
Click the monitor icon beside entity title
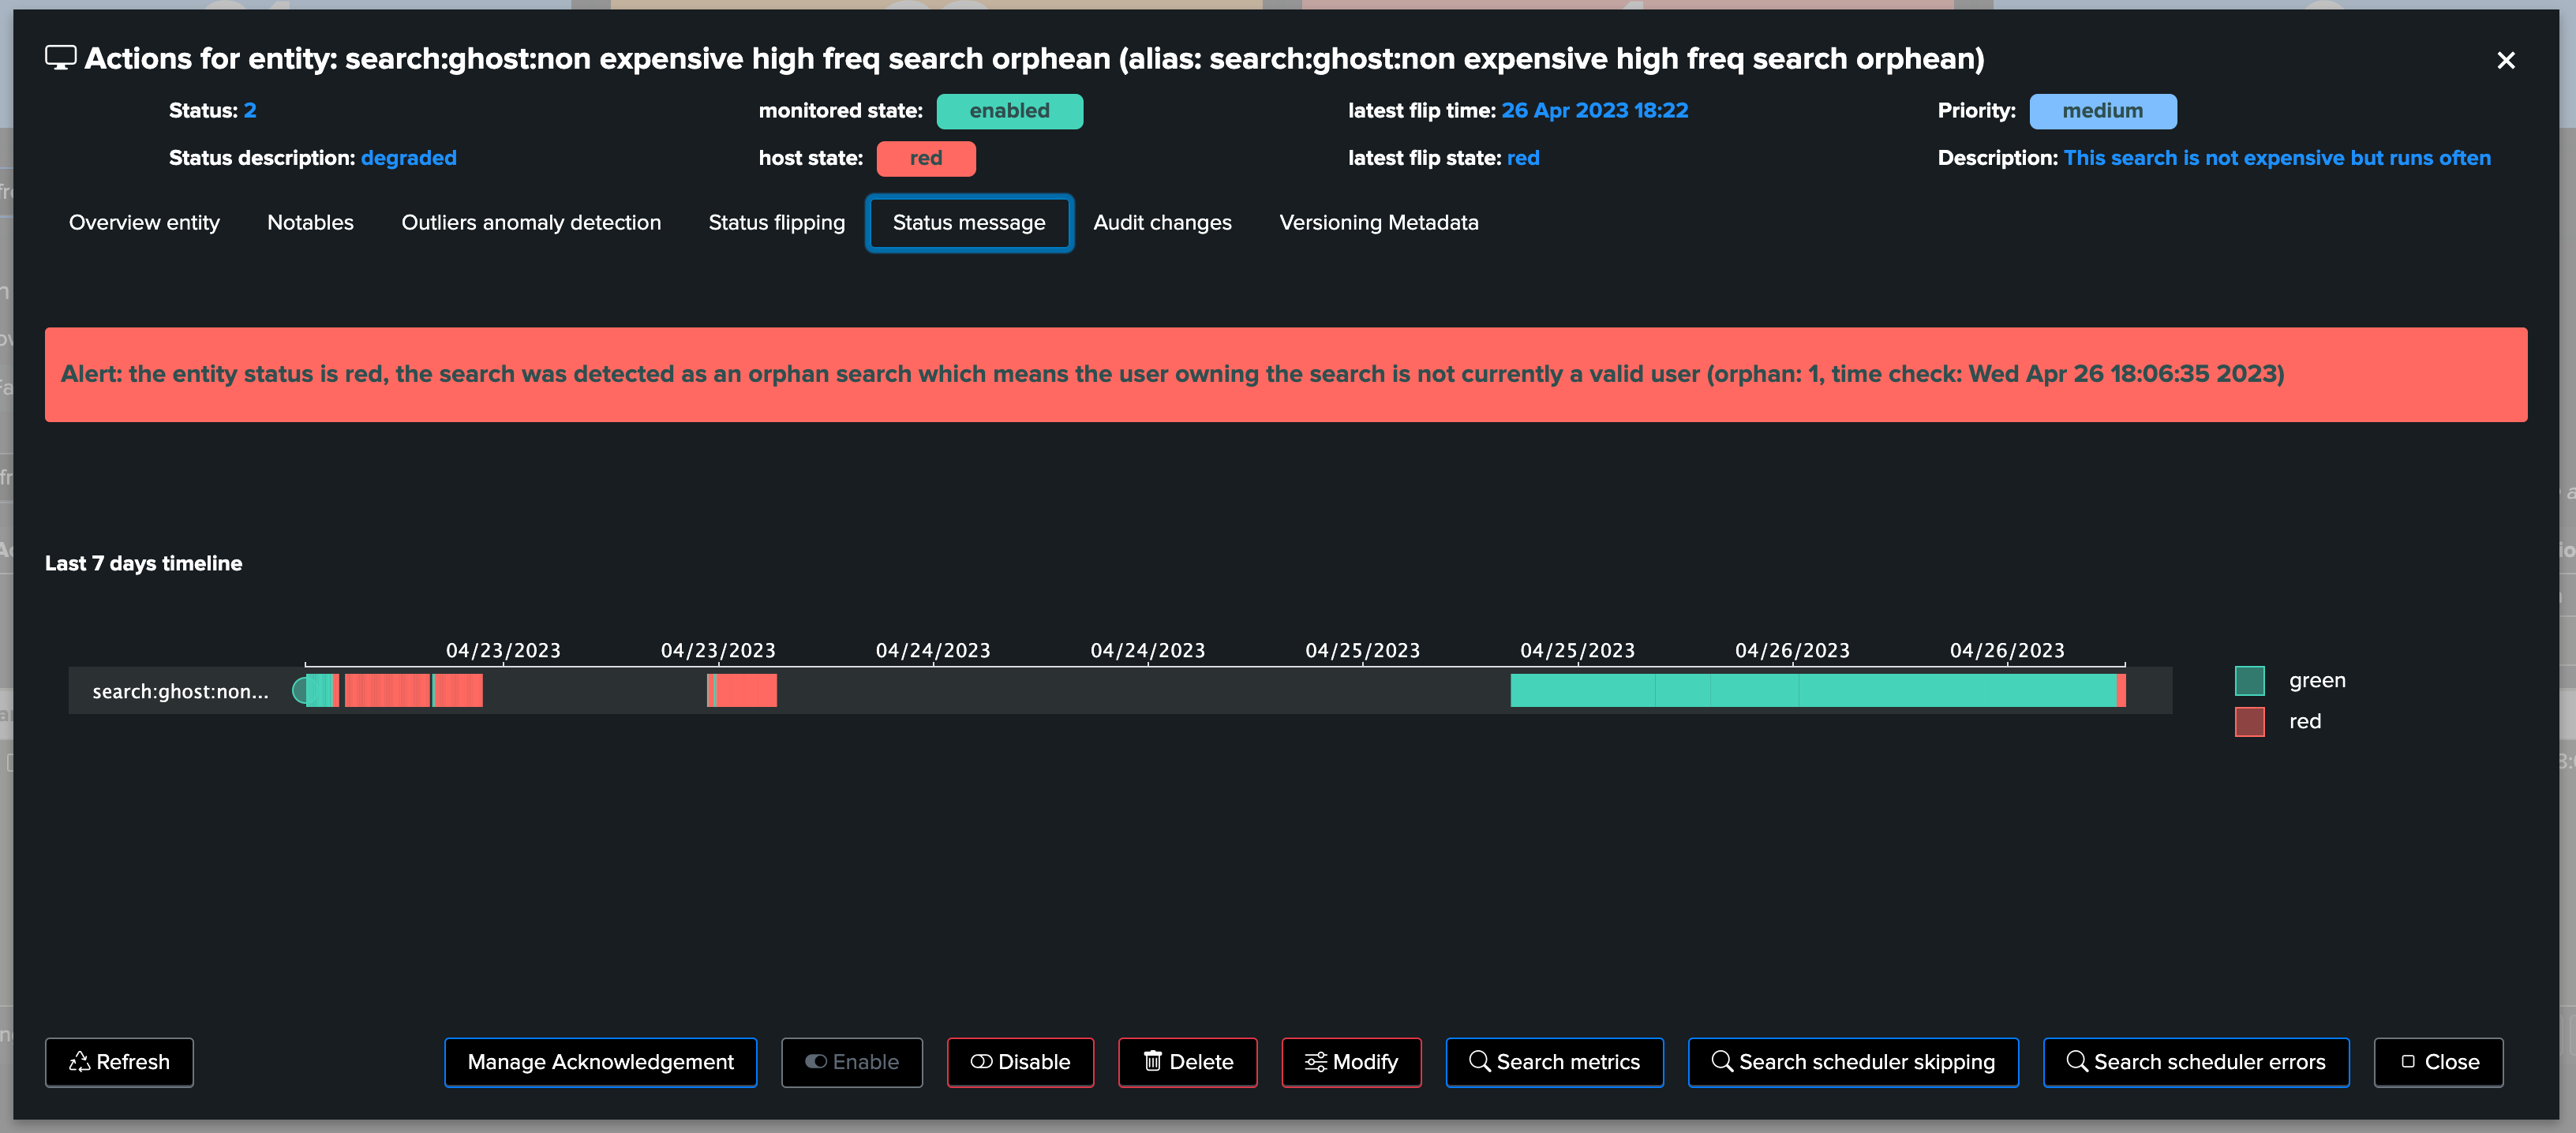(60, 58)
